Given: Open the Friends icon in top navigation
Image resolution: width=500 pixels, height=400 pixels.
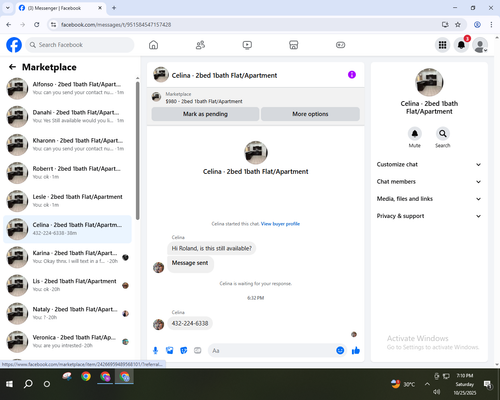Looking at the screenshot, I should click(x=200, y=45).
